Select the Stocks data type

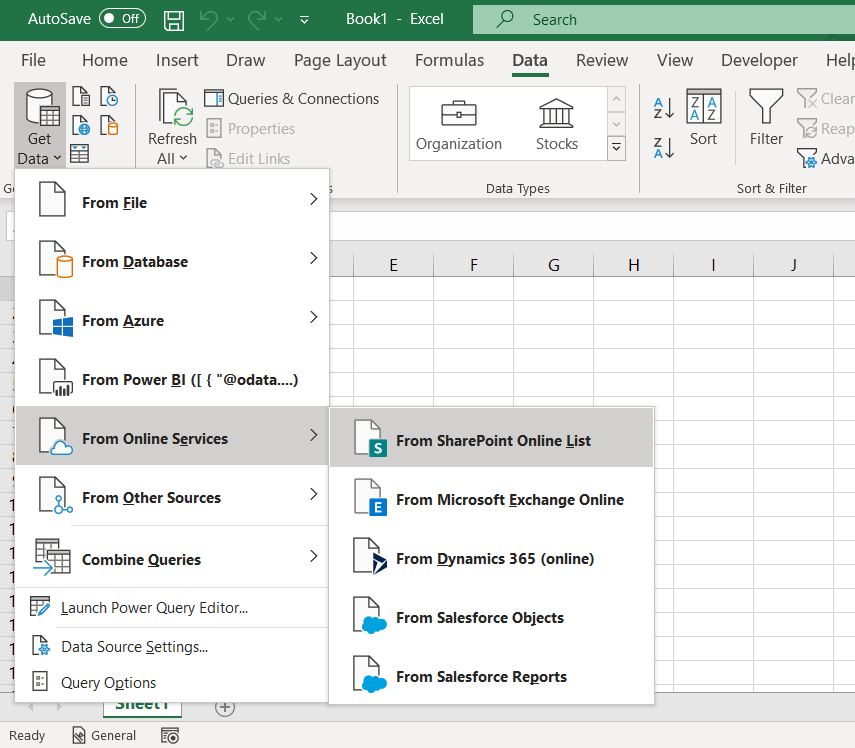pos(556,124)
